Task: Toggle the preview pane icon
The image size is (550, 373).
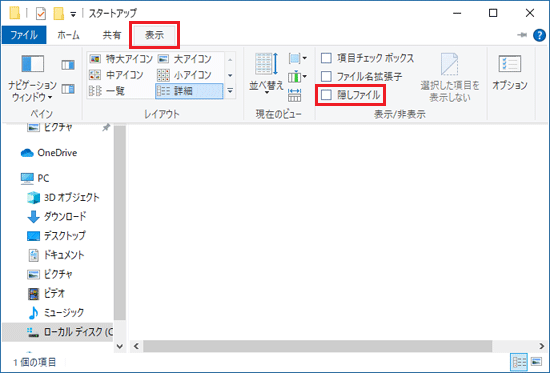Action: [68, 65]
